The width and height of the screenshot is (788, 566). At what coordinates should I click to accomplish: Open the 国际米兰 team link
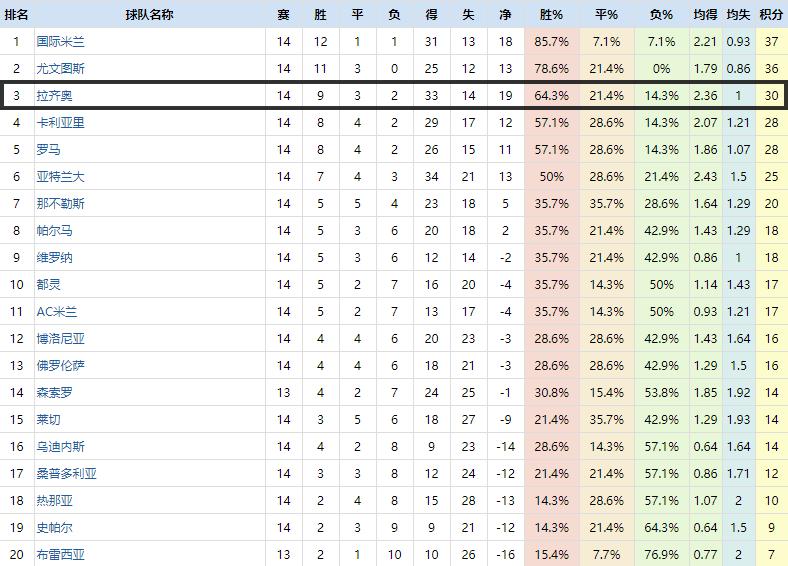pos(60,42)
